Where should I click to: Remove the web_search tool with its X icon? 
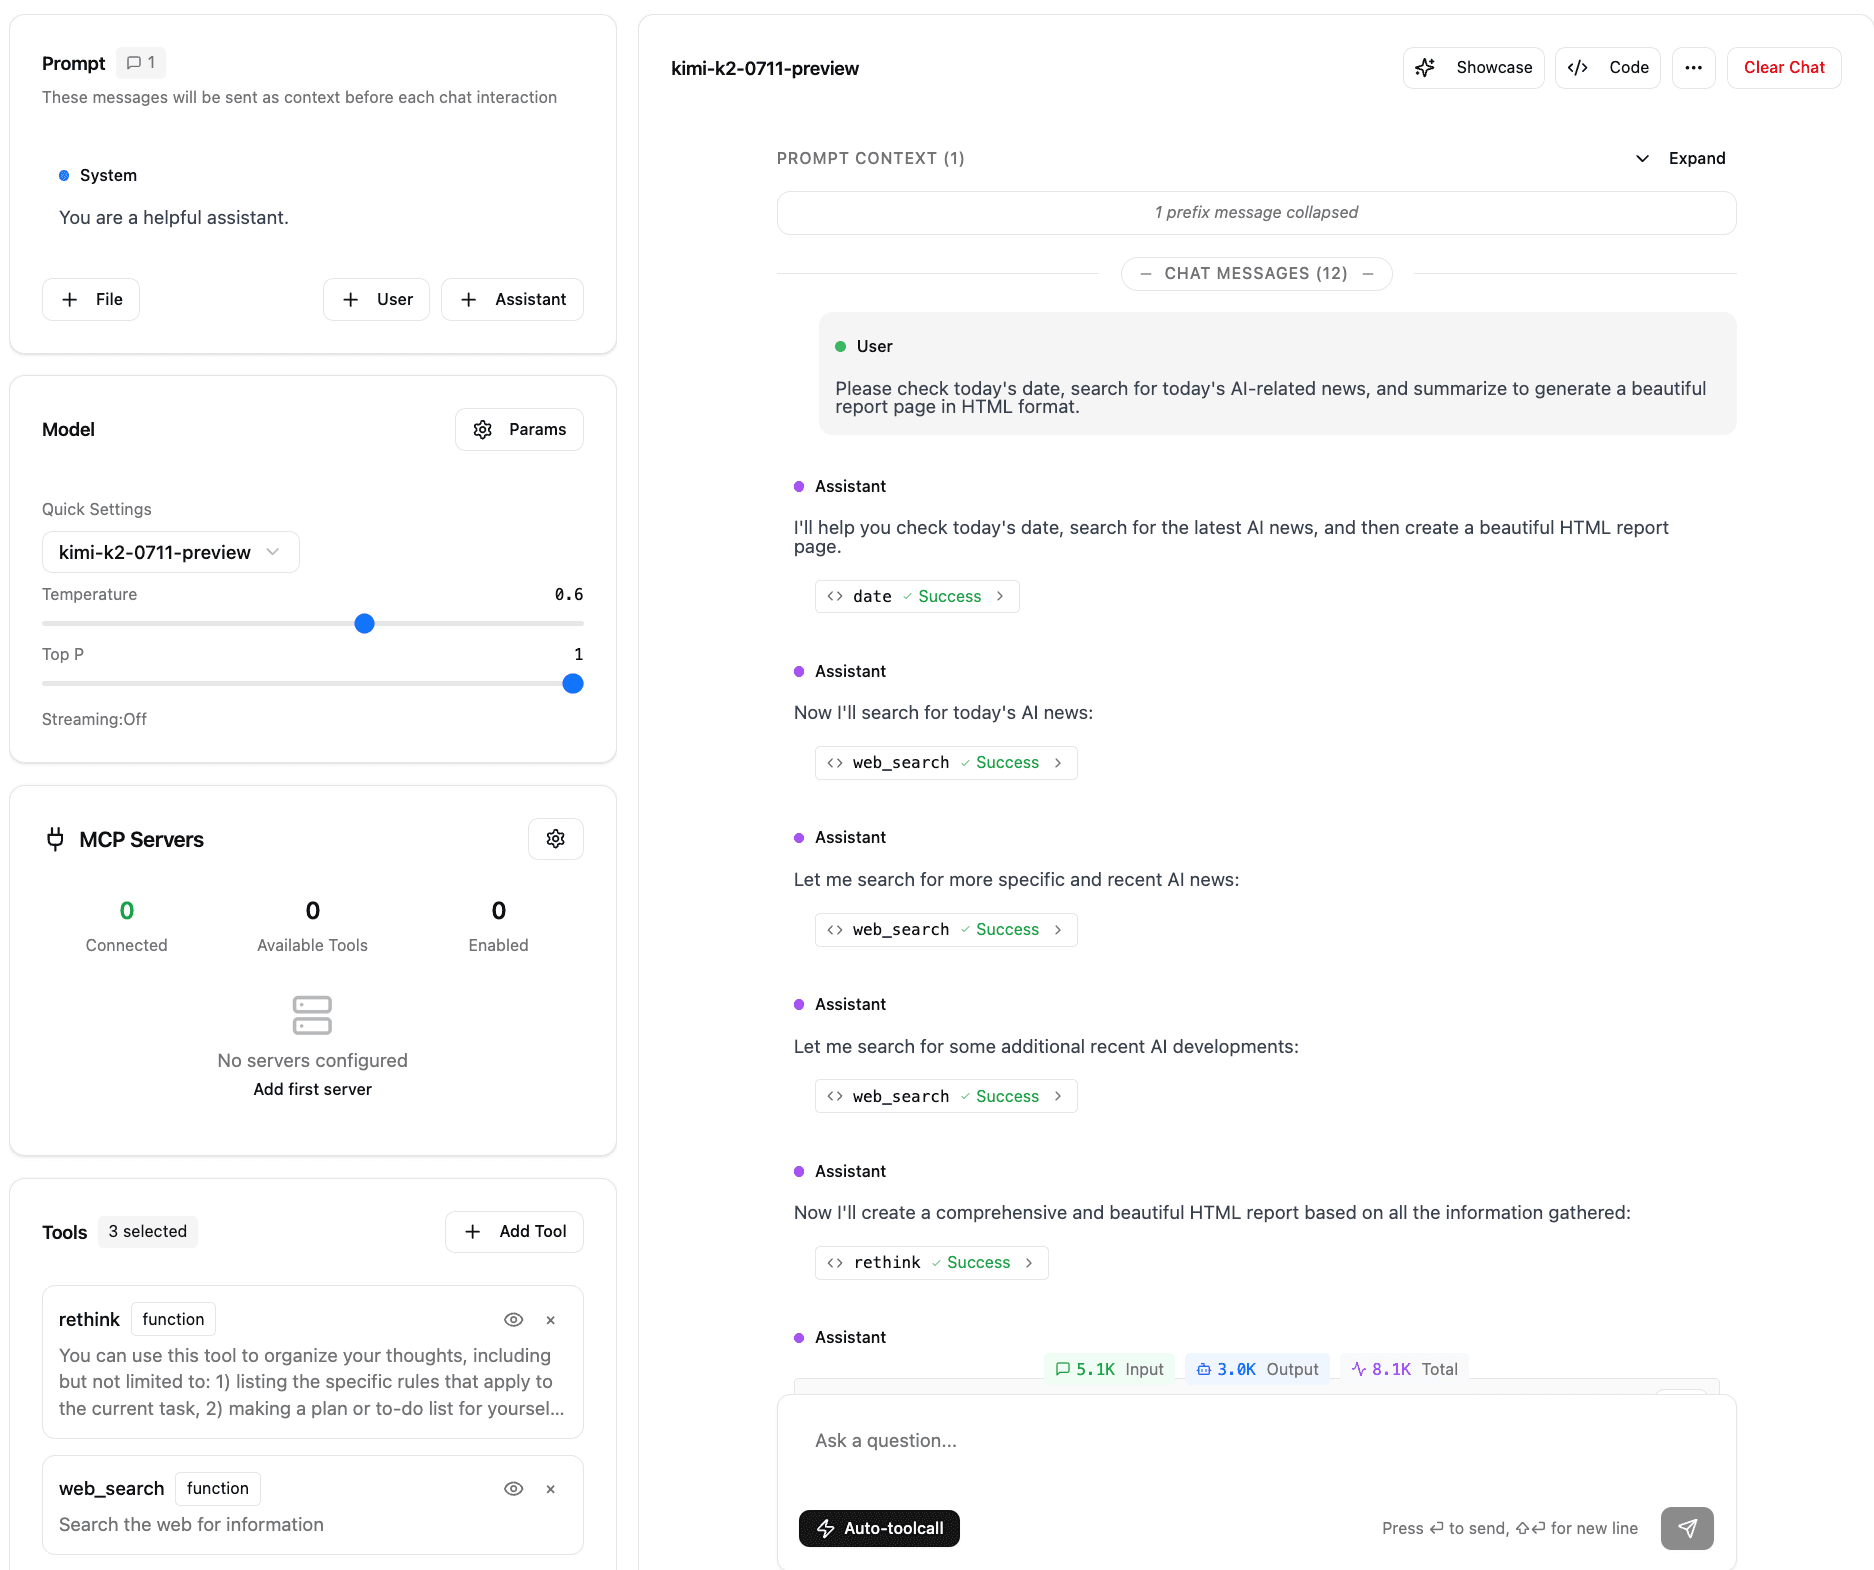(550, 1489)
